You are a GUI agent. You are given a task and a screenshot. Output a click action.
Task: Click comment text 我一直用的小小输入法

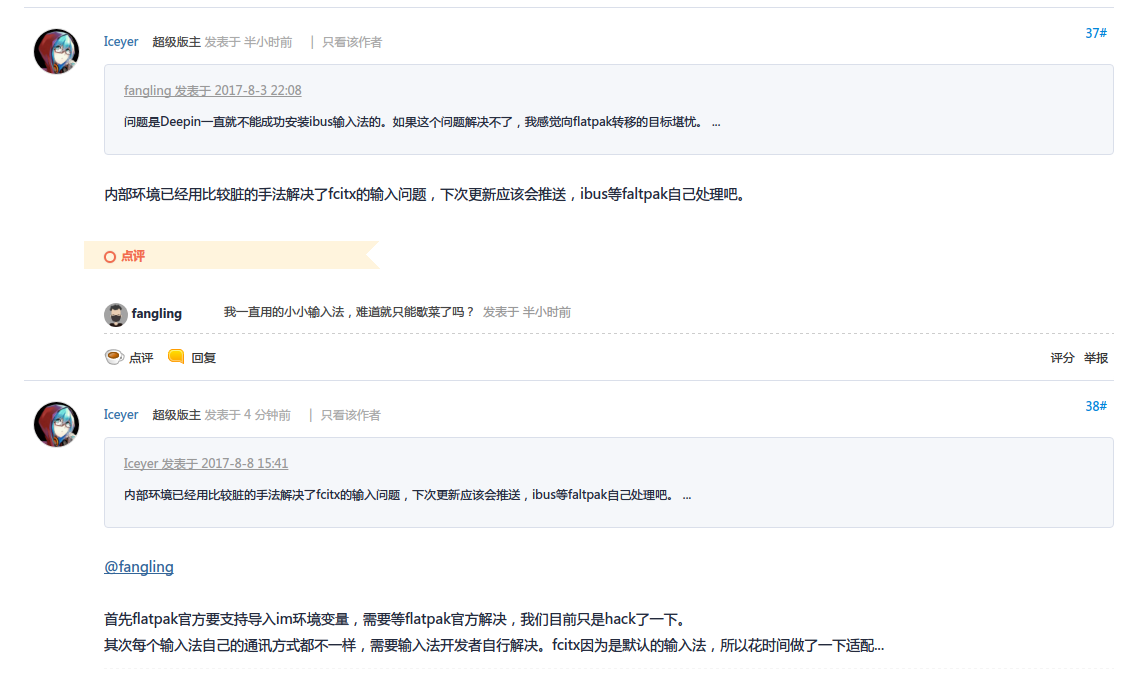pyautogui.click(x=349, y=313)
